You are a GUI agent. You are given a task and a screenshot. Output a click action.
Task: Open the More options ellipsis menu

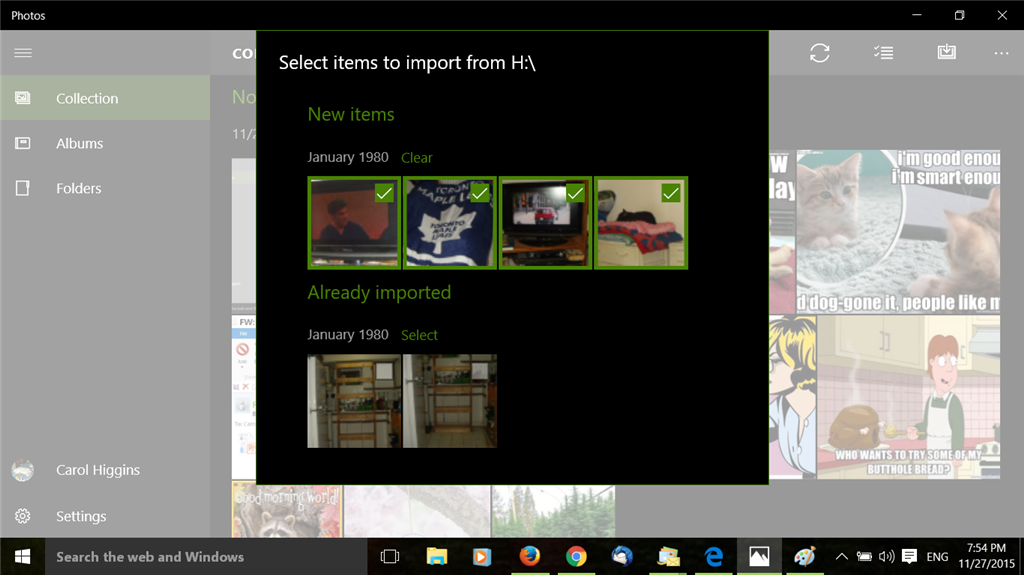(1001, 53)
